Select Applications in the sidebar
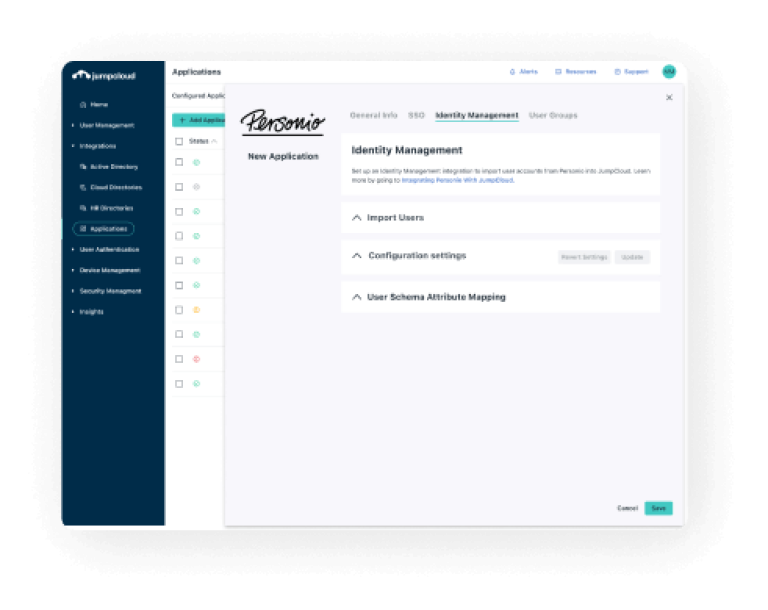This screenshot has width=768, height=610. coord(103,229)
